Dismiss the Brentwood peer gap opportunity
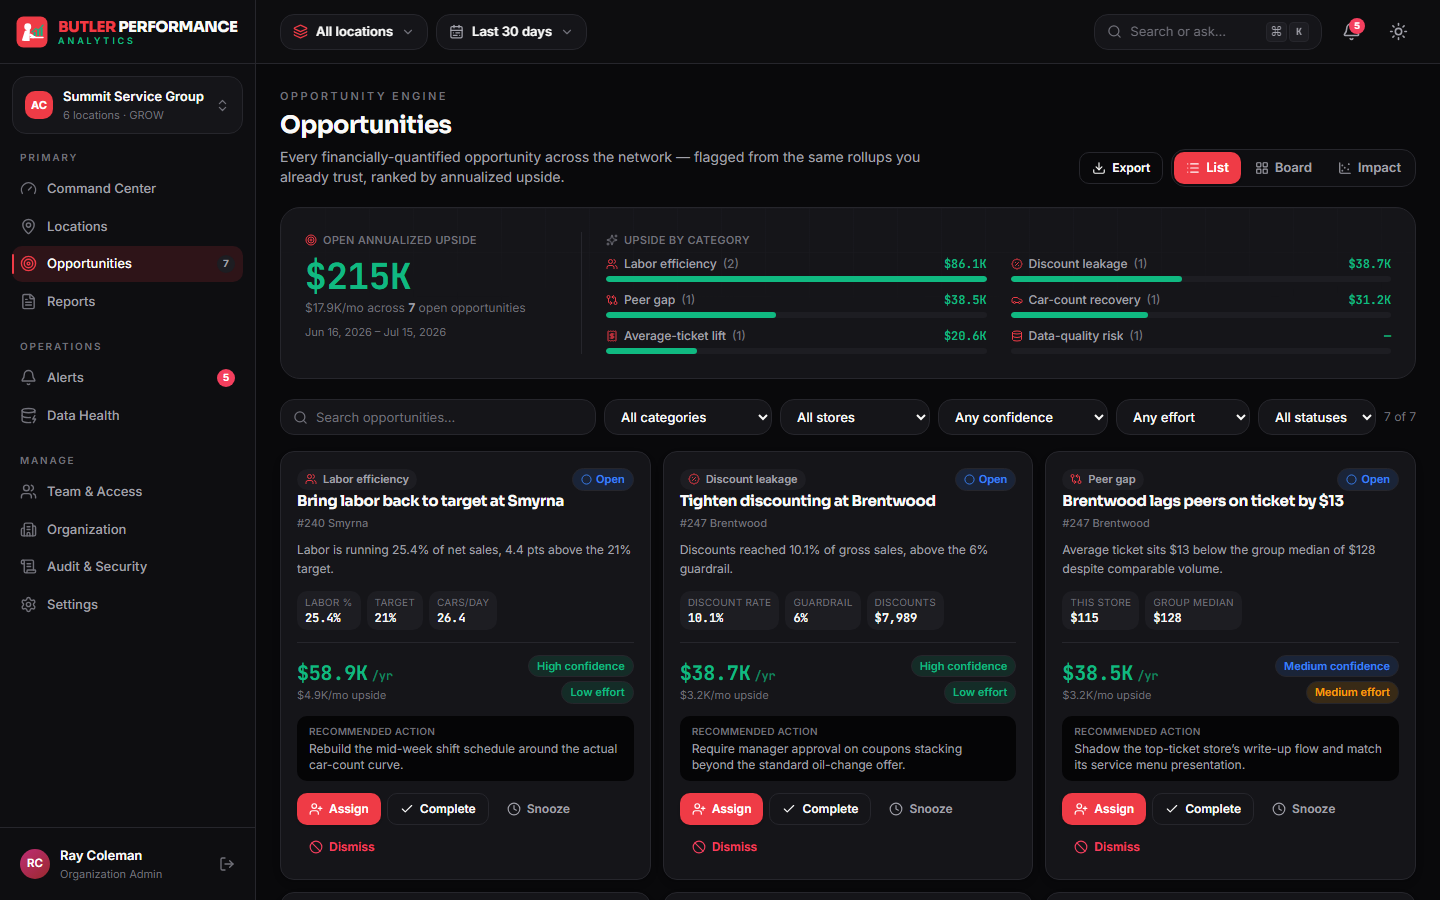This screenshot has height=900, width=1440. coord(1107,847)
